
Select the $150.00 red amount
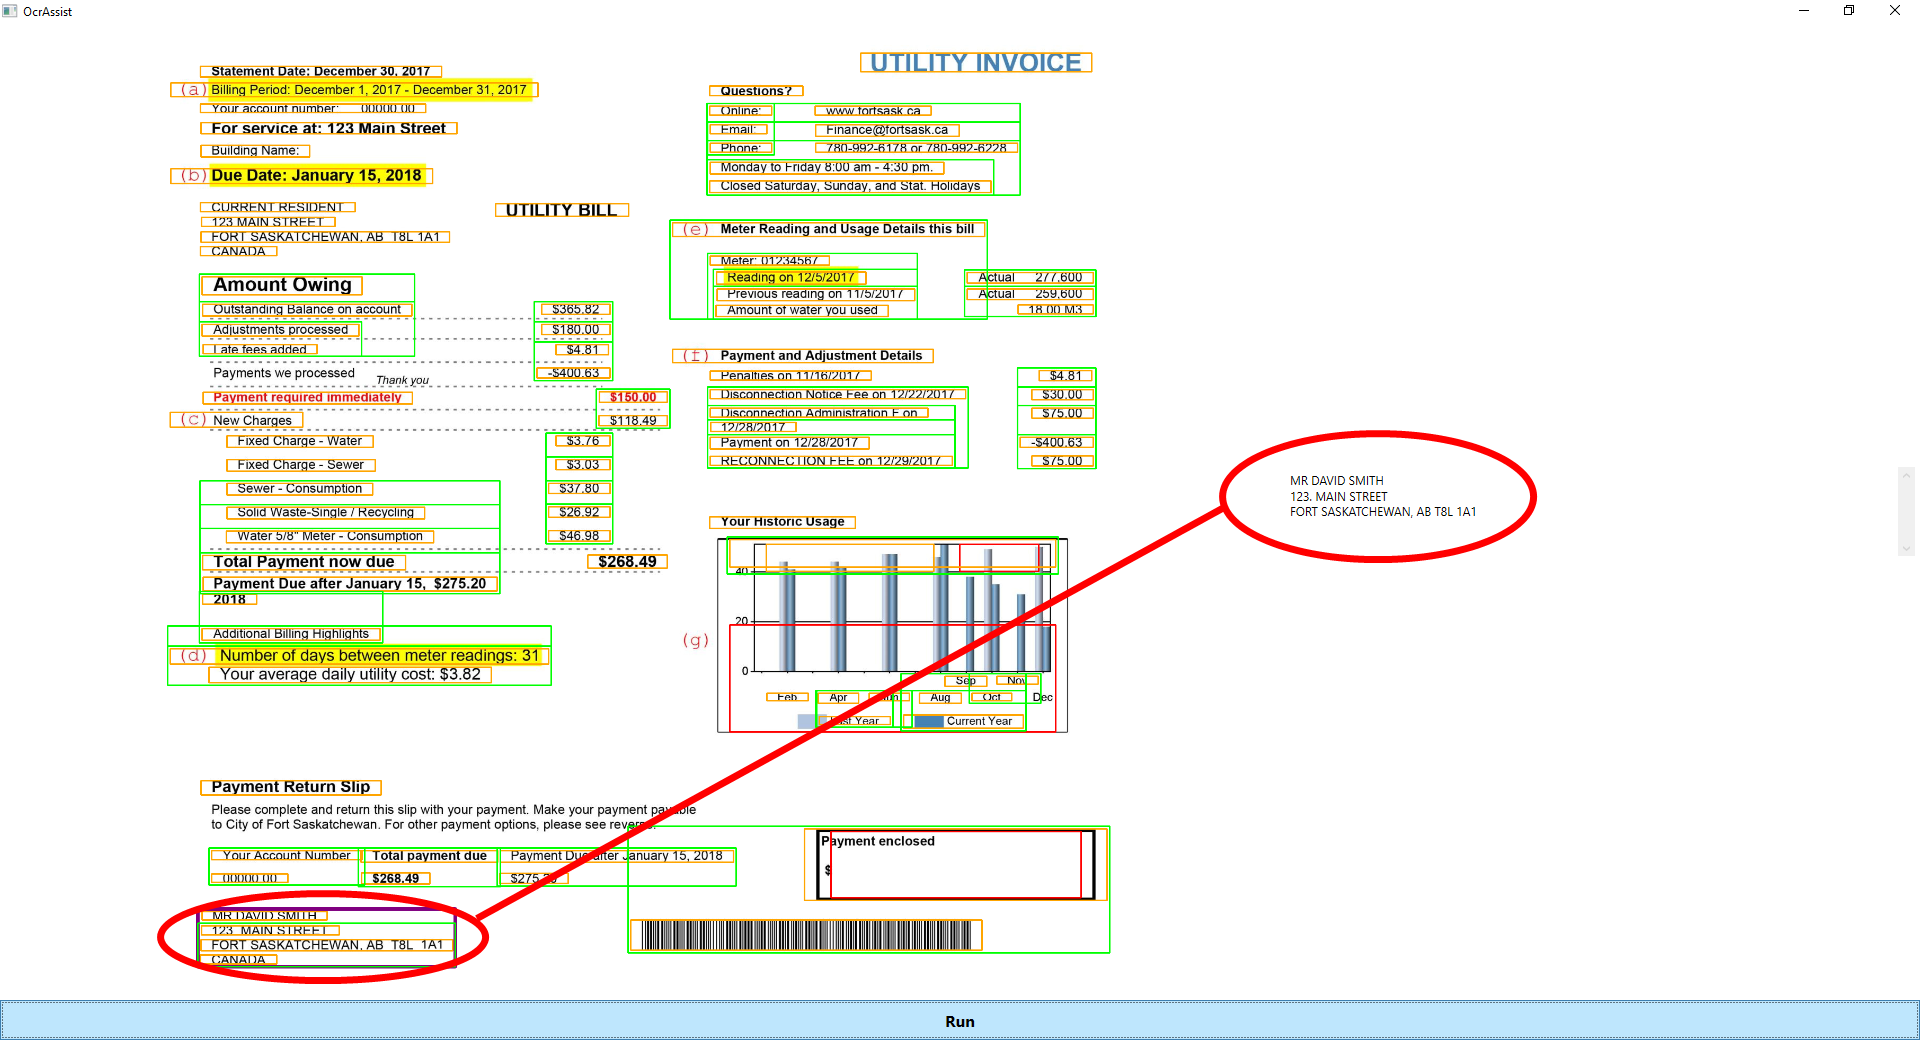coord(633,397)
